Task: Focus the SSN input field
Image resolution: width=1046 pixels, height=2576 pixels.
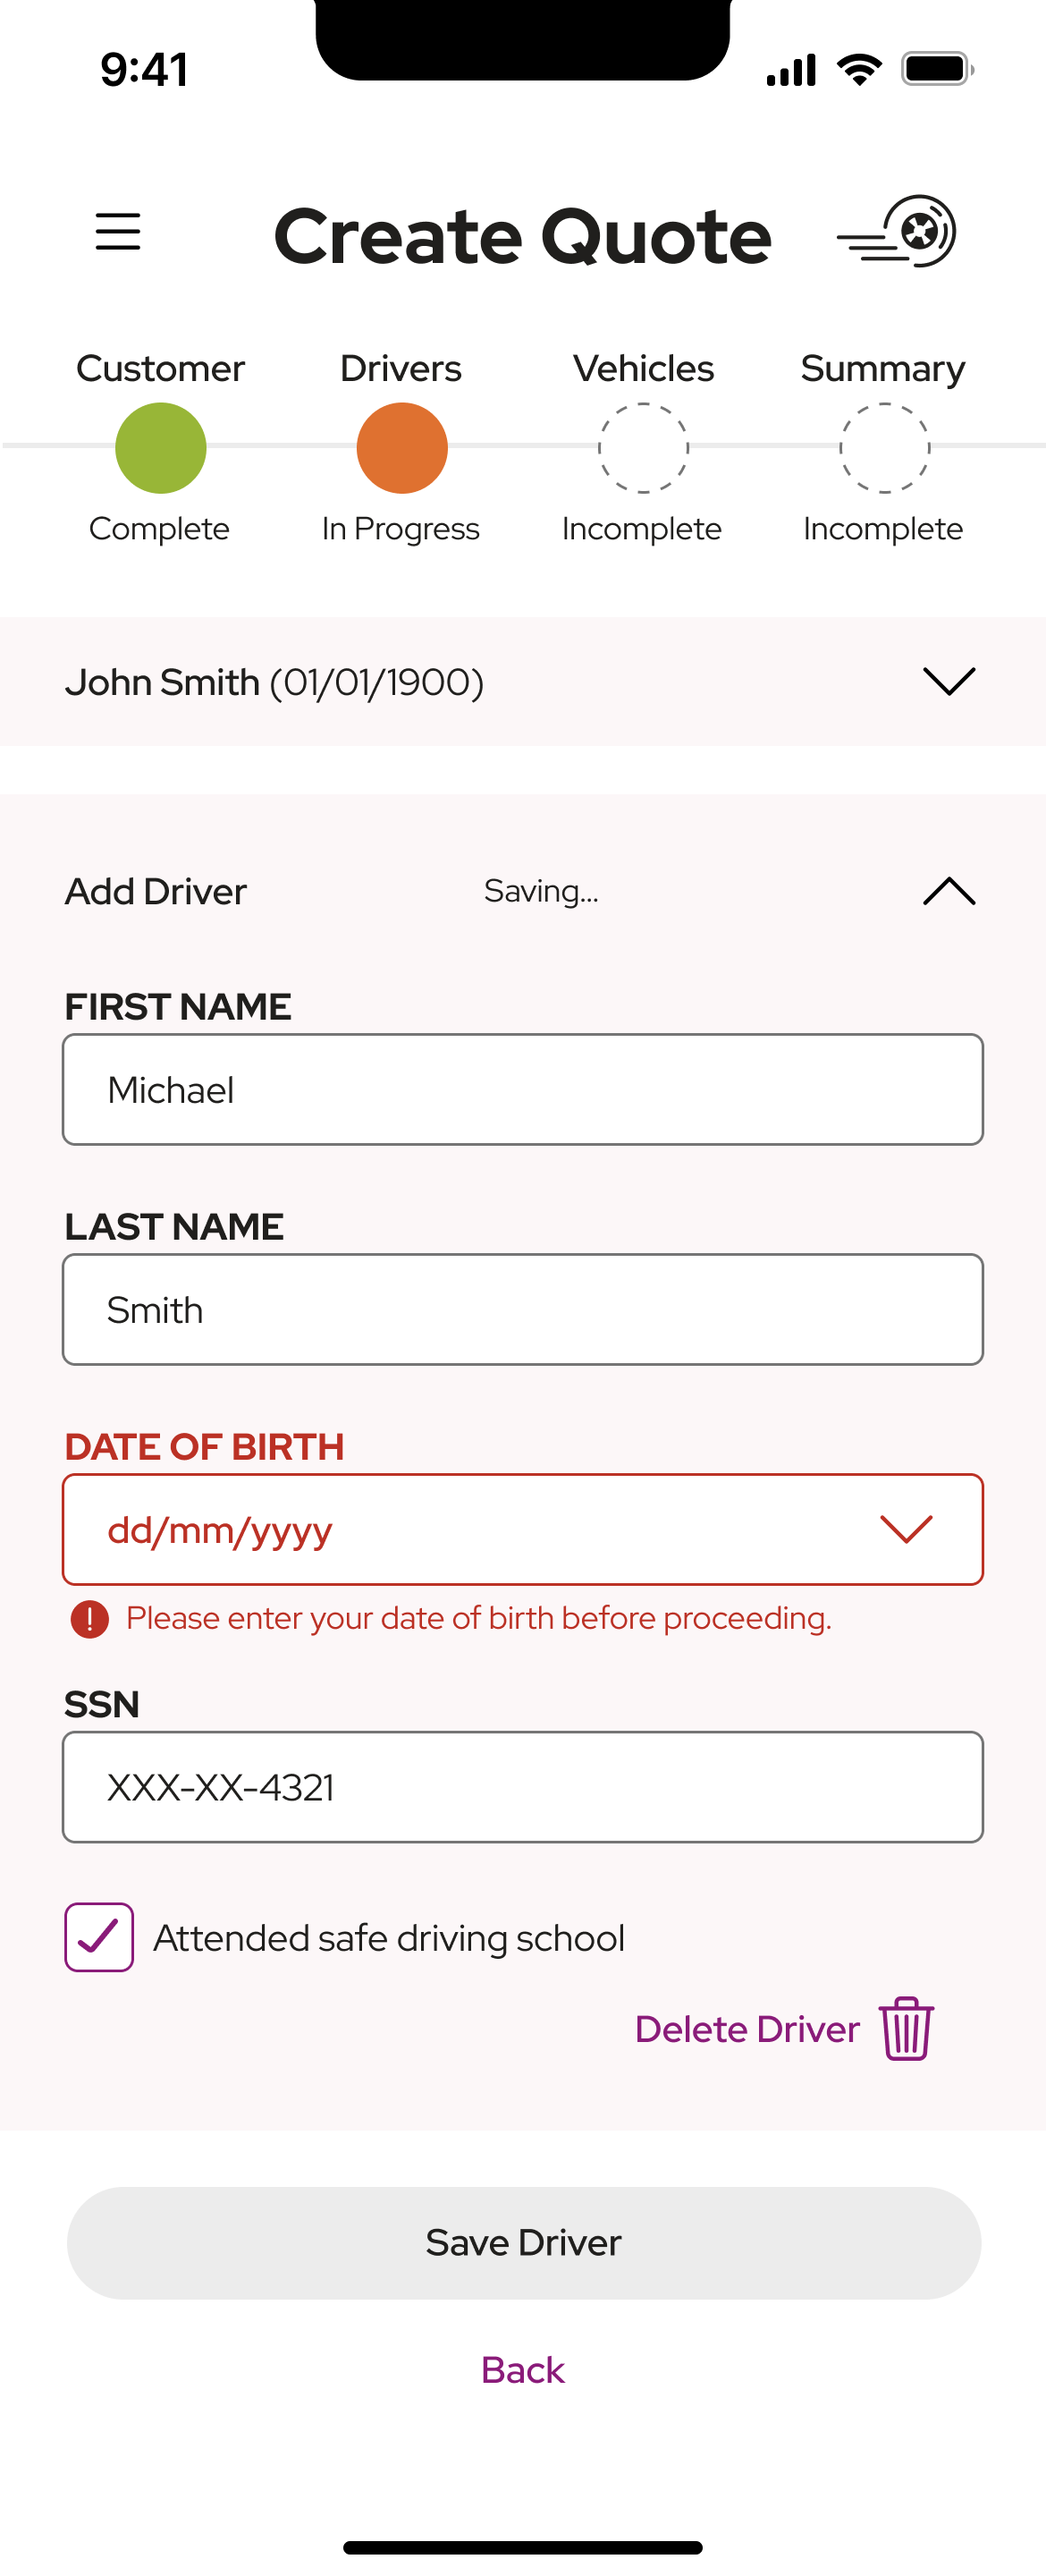Action: (523, 1787)
